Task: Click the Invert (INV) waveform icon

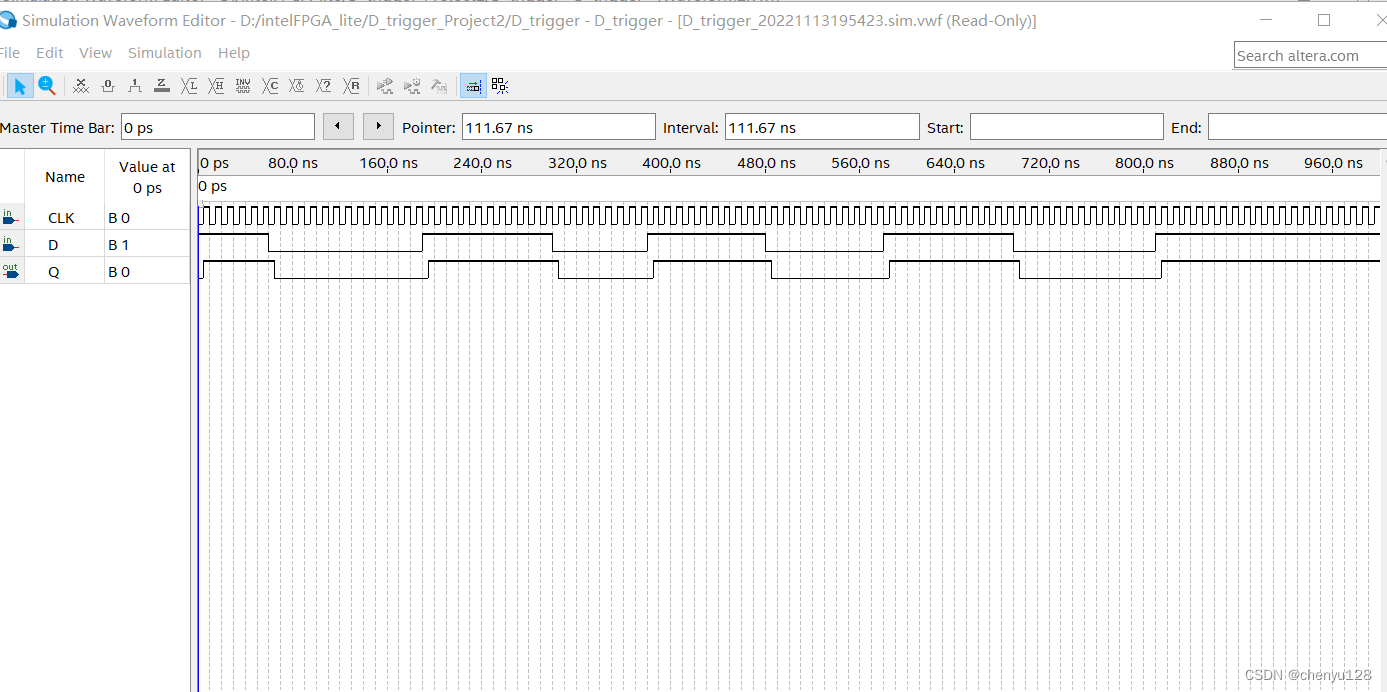Action: coord(243,86)
